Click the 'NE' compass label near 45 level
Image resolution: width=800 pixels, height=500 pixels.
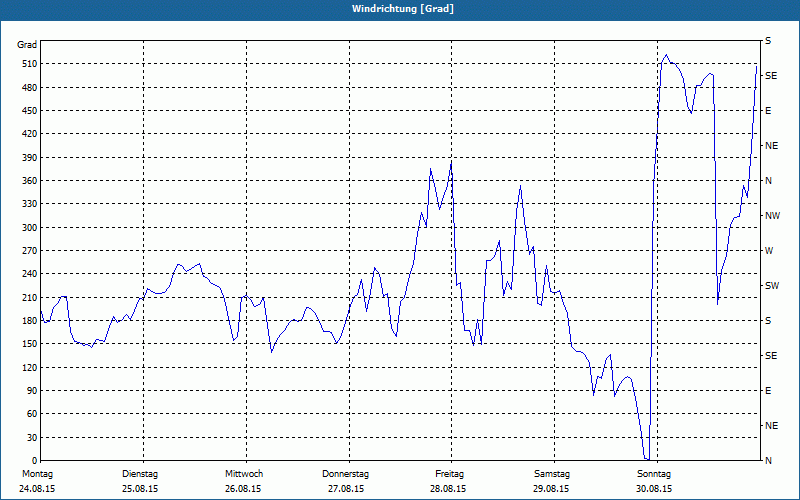pos(772,426)
